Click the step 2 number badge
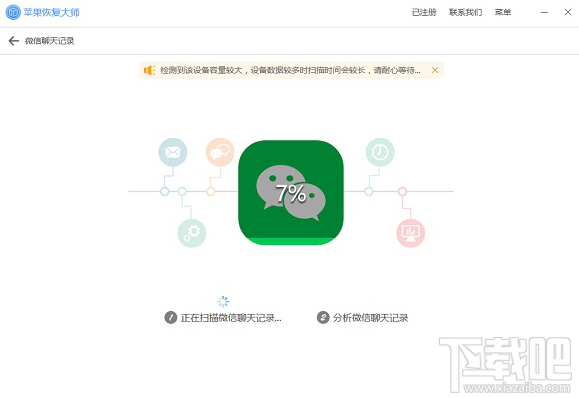Screen dimensions: 579x398 click(x=323, y=318)
